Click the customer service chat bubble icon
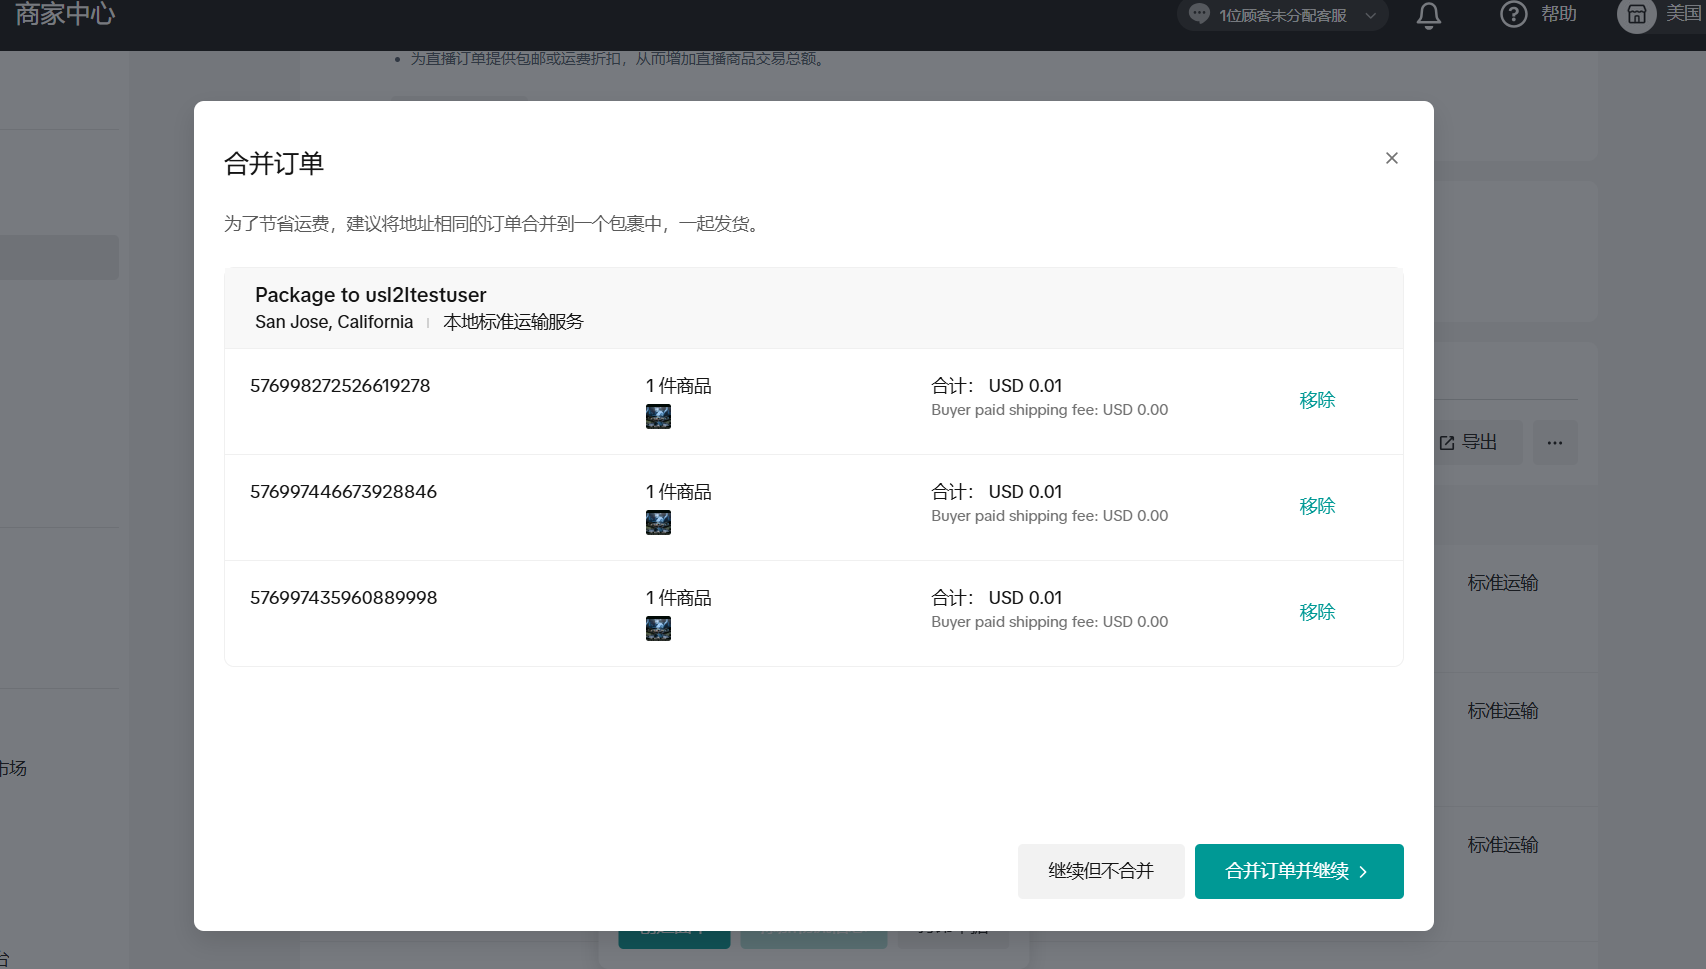Image resolution: width=1706 pixels, height=969 pixels. (1199, 15)
